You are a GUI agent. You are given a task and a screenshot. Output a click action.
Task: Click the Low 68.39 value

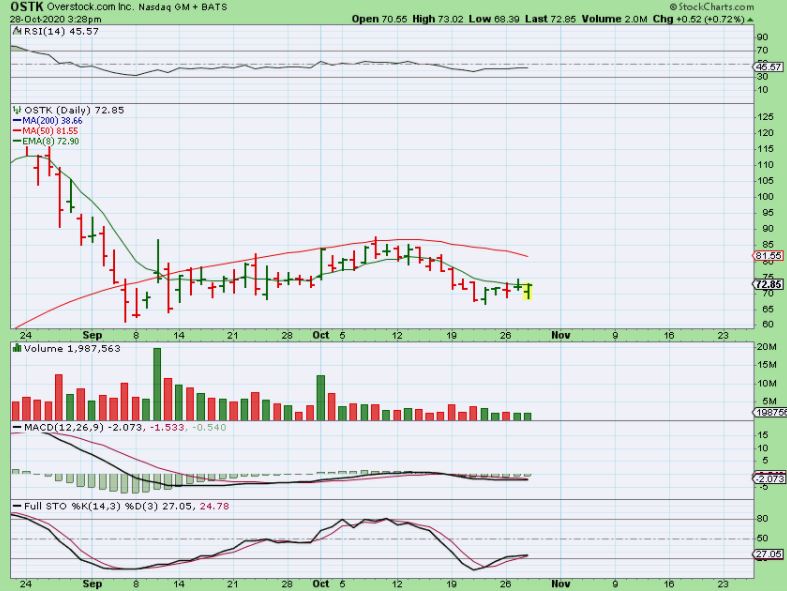(x=494, y=19)
